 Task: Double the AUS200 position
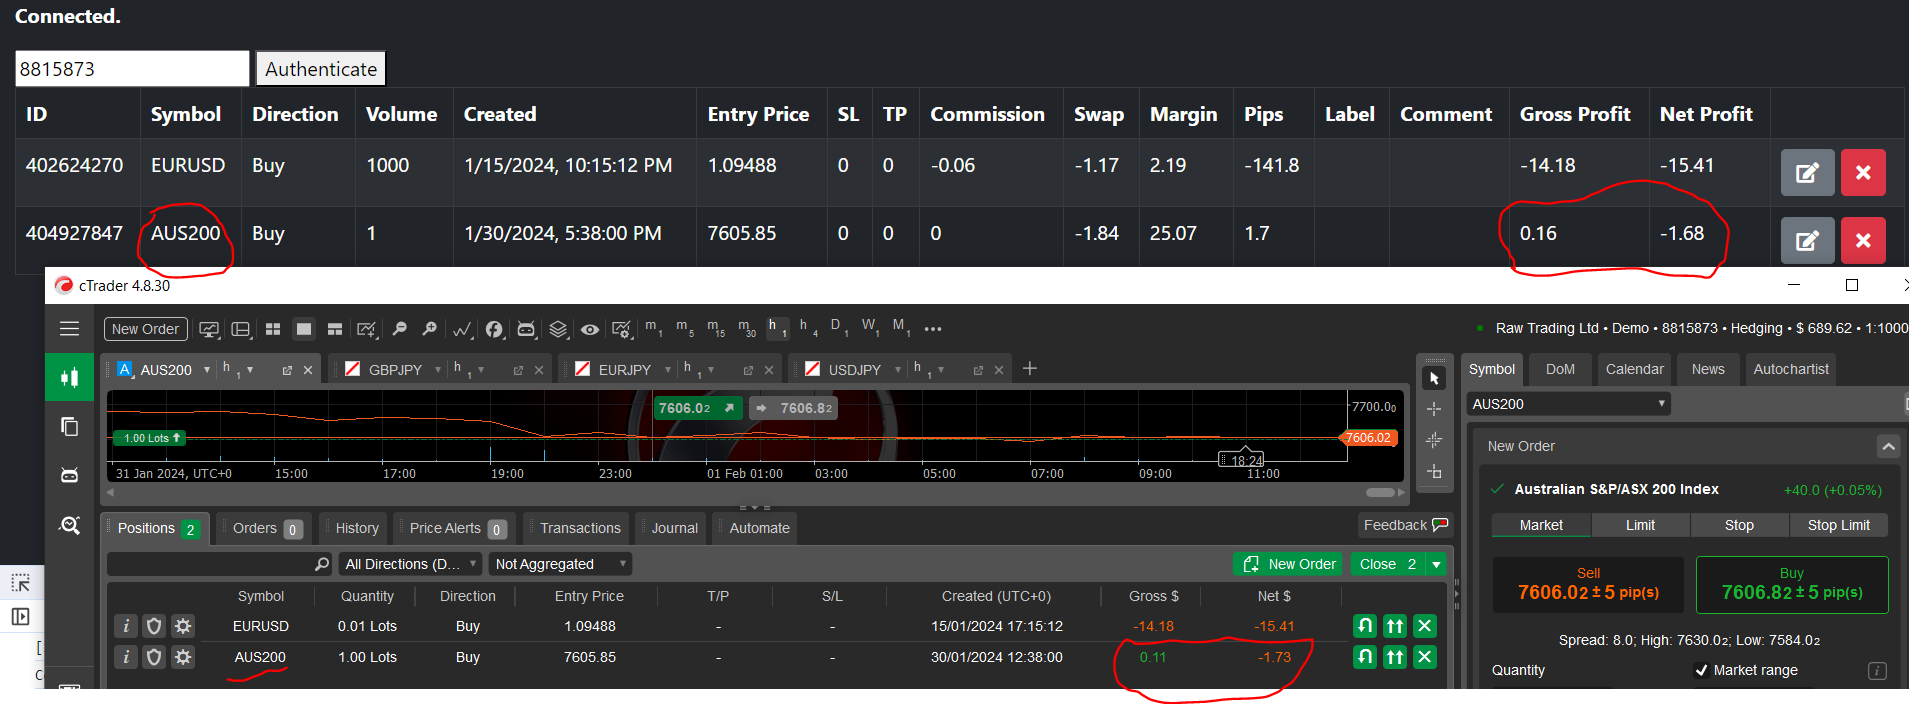[x=1395, y=657]
